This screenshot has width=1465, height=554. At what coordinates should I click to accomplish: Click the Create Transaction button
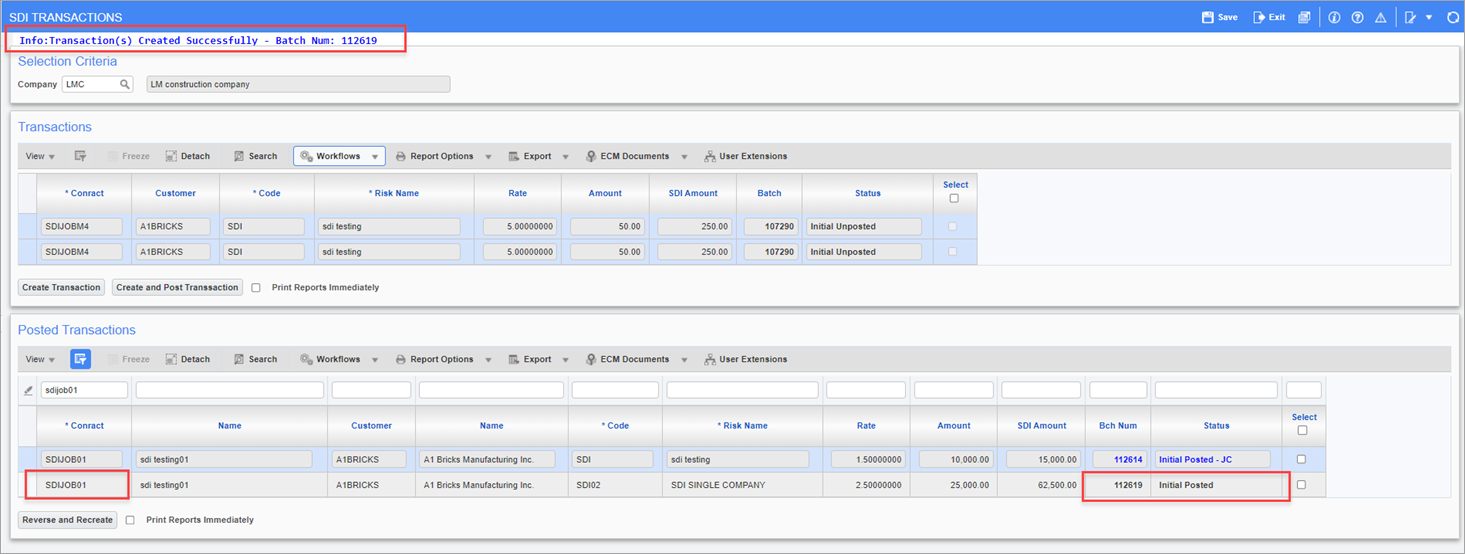tap(61, 288)
